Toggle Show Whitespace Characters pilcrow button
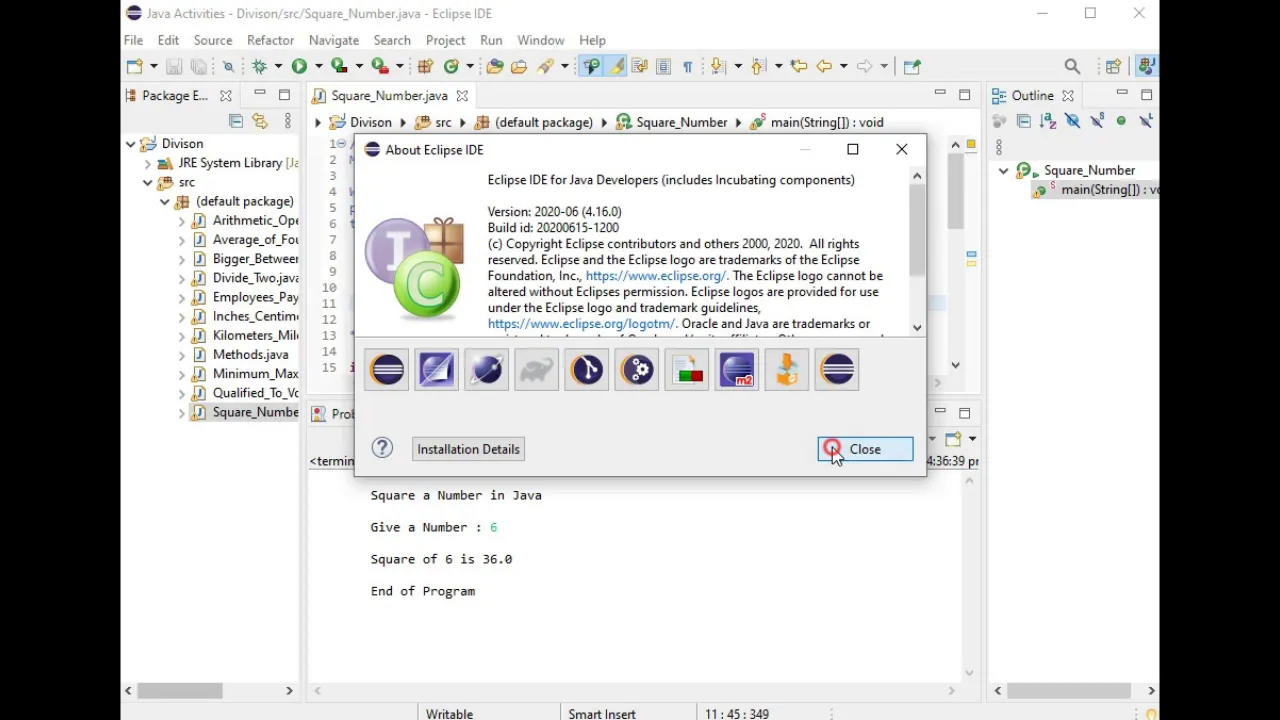This screenshot has height=720, width=1280. point(688,67)
